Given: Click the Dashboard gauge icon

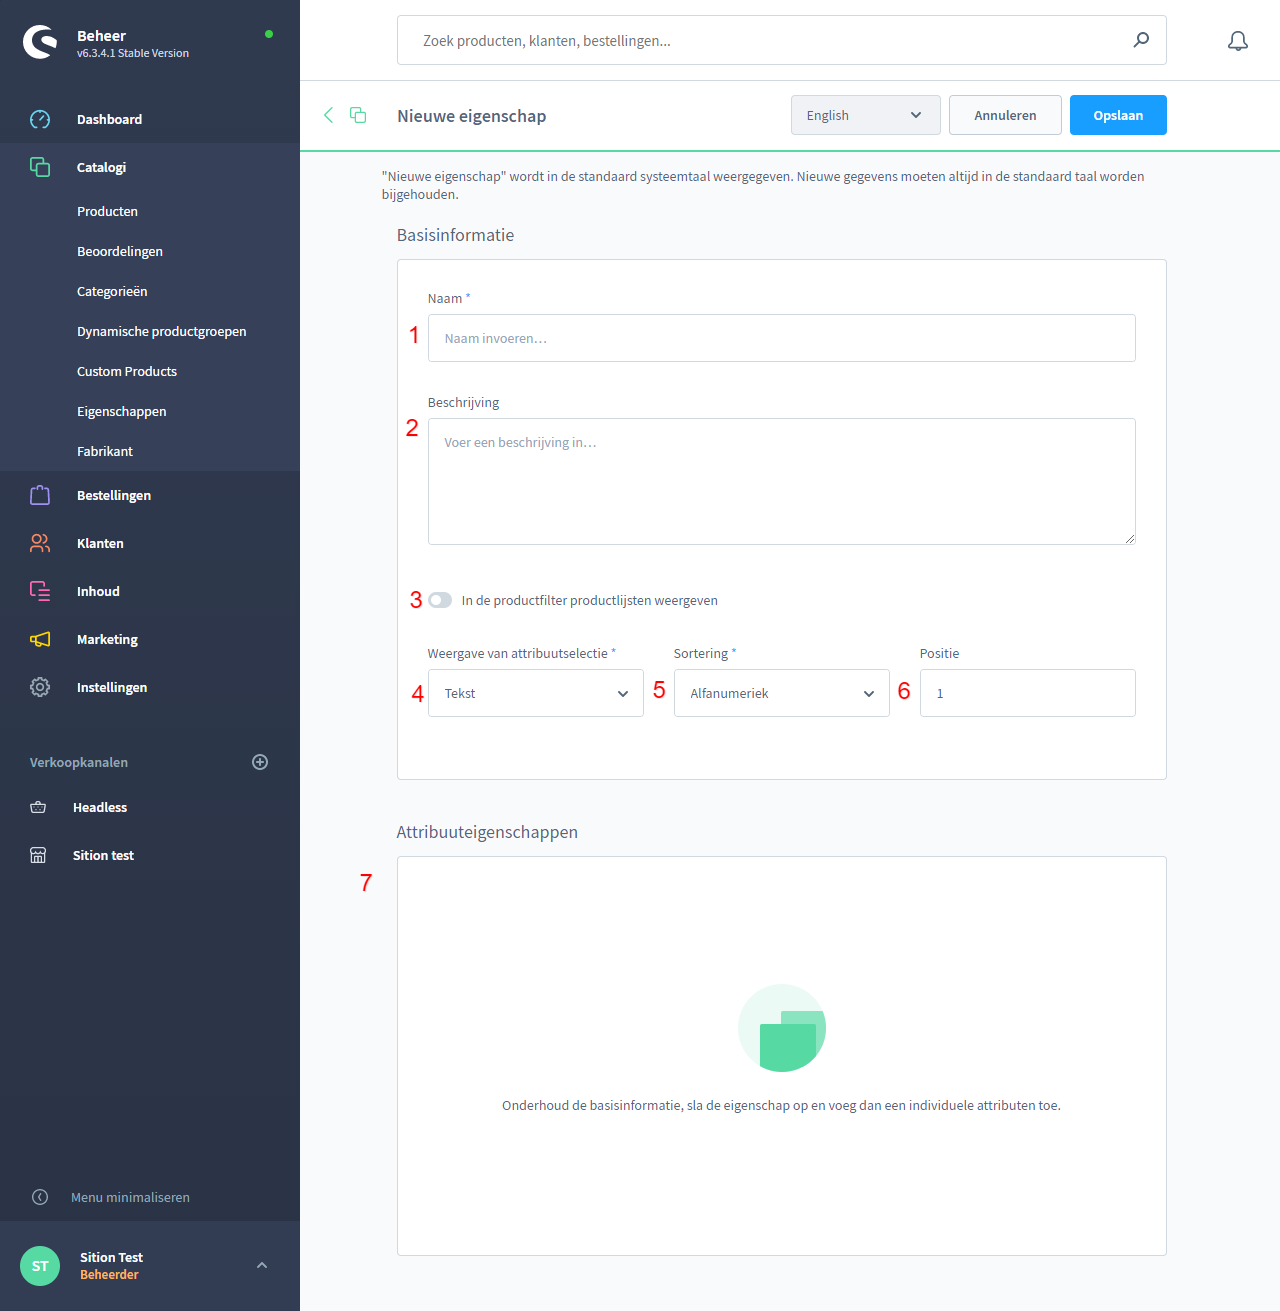Looking at the screenshot, I should point(40,119).
